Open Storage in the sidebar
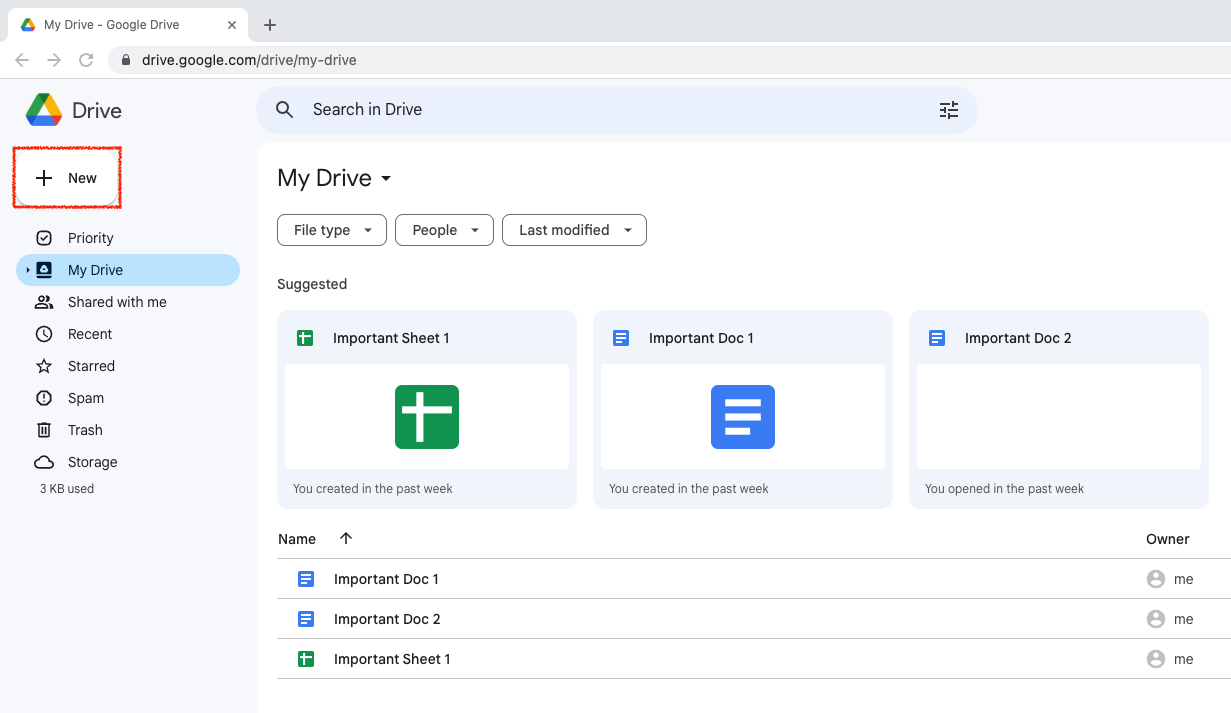The height and width of the screenshot is (713, 1231). [x=128, y=462]
